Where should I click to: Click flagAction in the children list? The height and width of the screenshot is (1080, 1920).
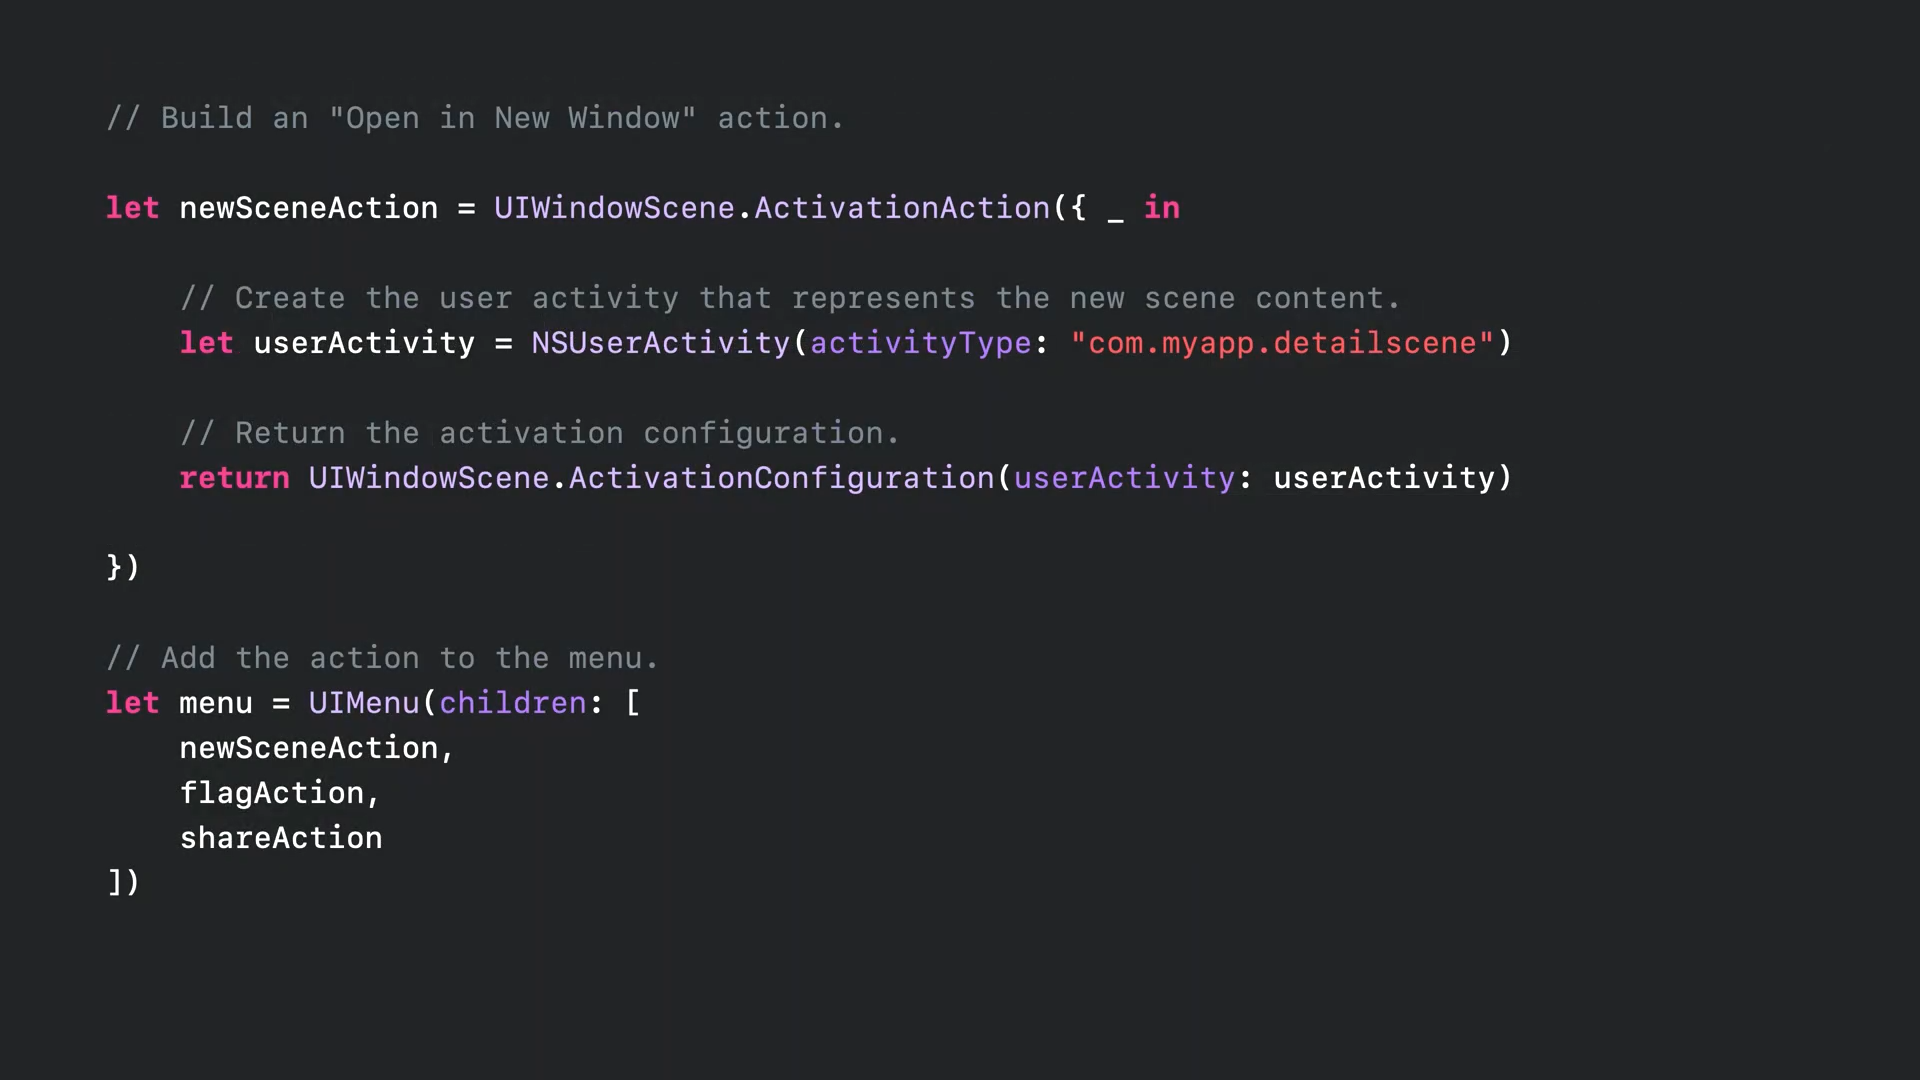click(x=272, y=793)
